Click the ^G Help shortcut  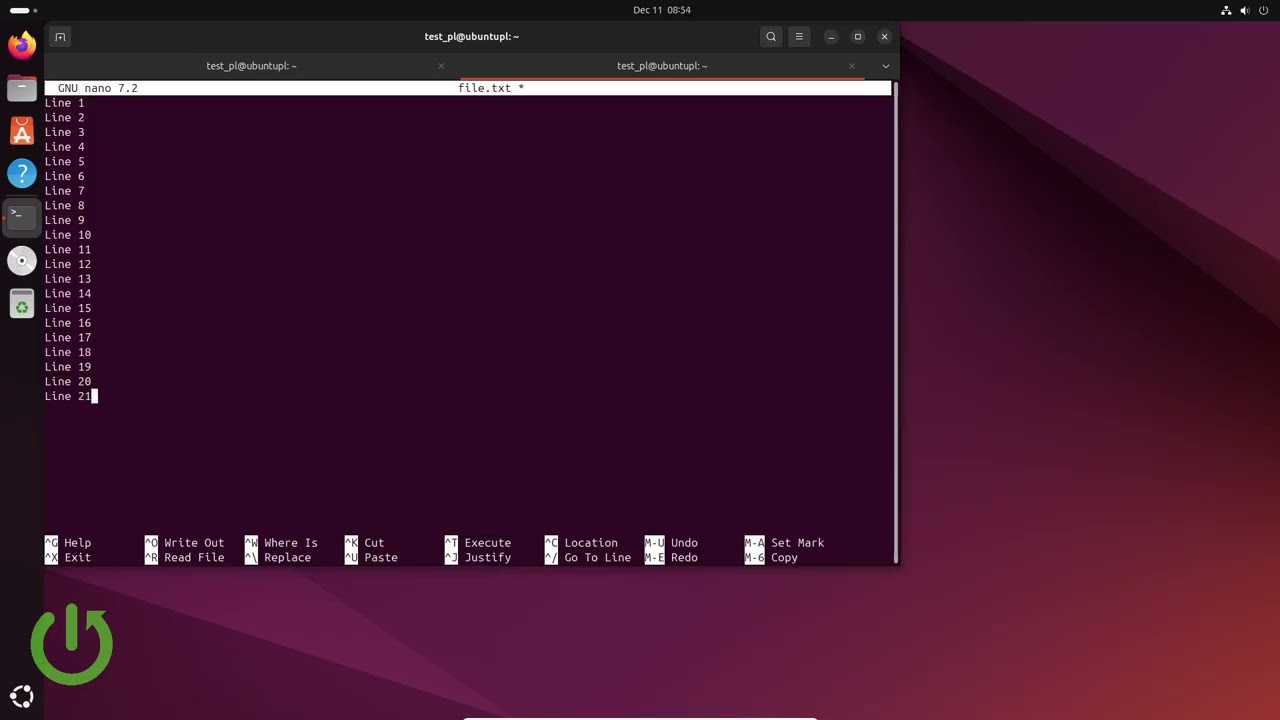pos(68,543)
